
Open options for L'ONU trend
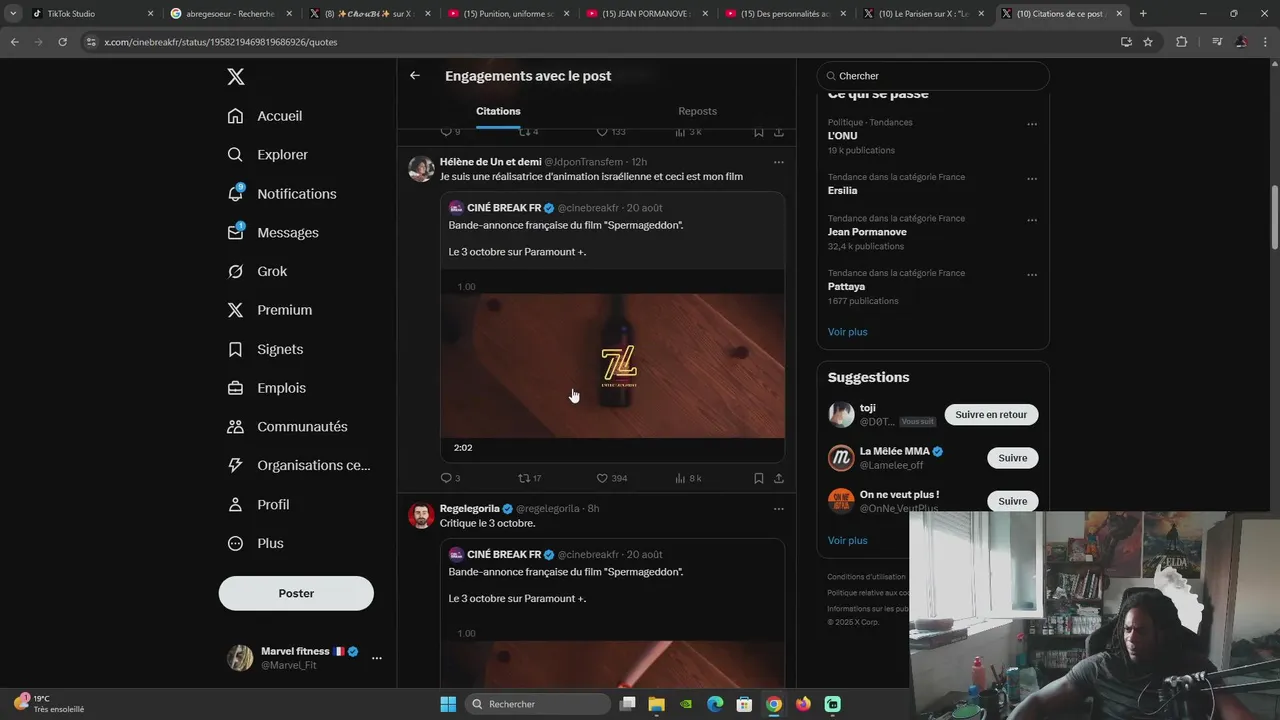1032,124
